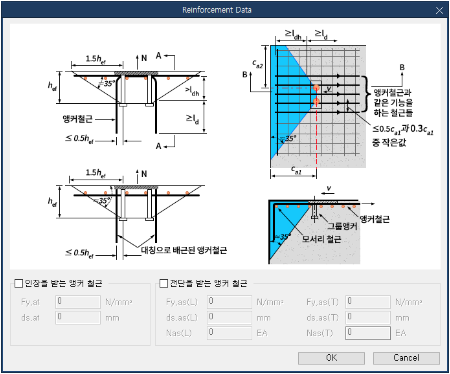This screenshot has width=450, height=374.
Task: Click the Fy,at input field
Action: (x=78, y=302)
